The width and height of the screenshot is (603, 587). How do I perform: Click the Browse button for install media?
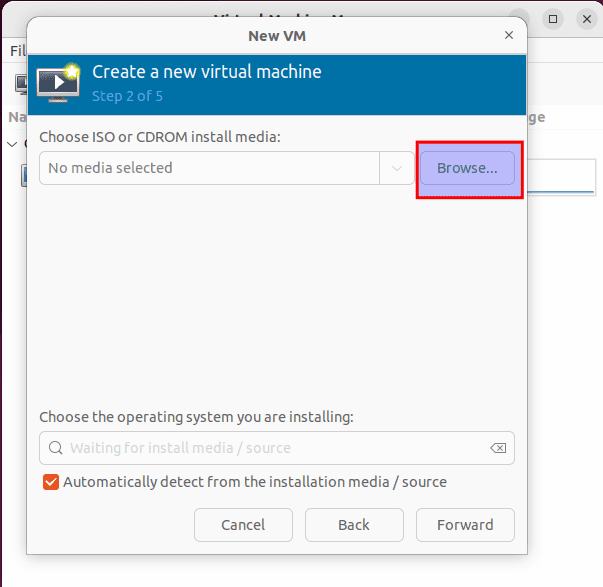click(x=467, y=168)
